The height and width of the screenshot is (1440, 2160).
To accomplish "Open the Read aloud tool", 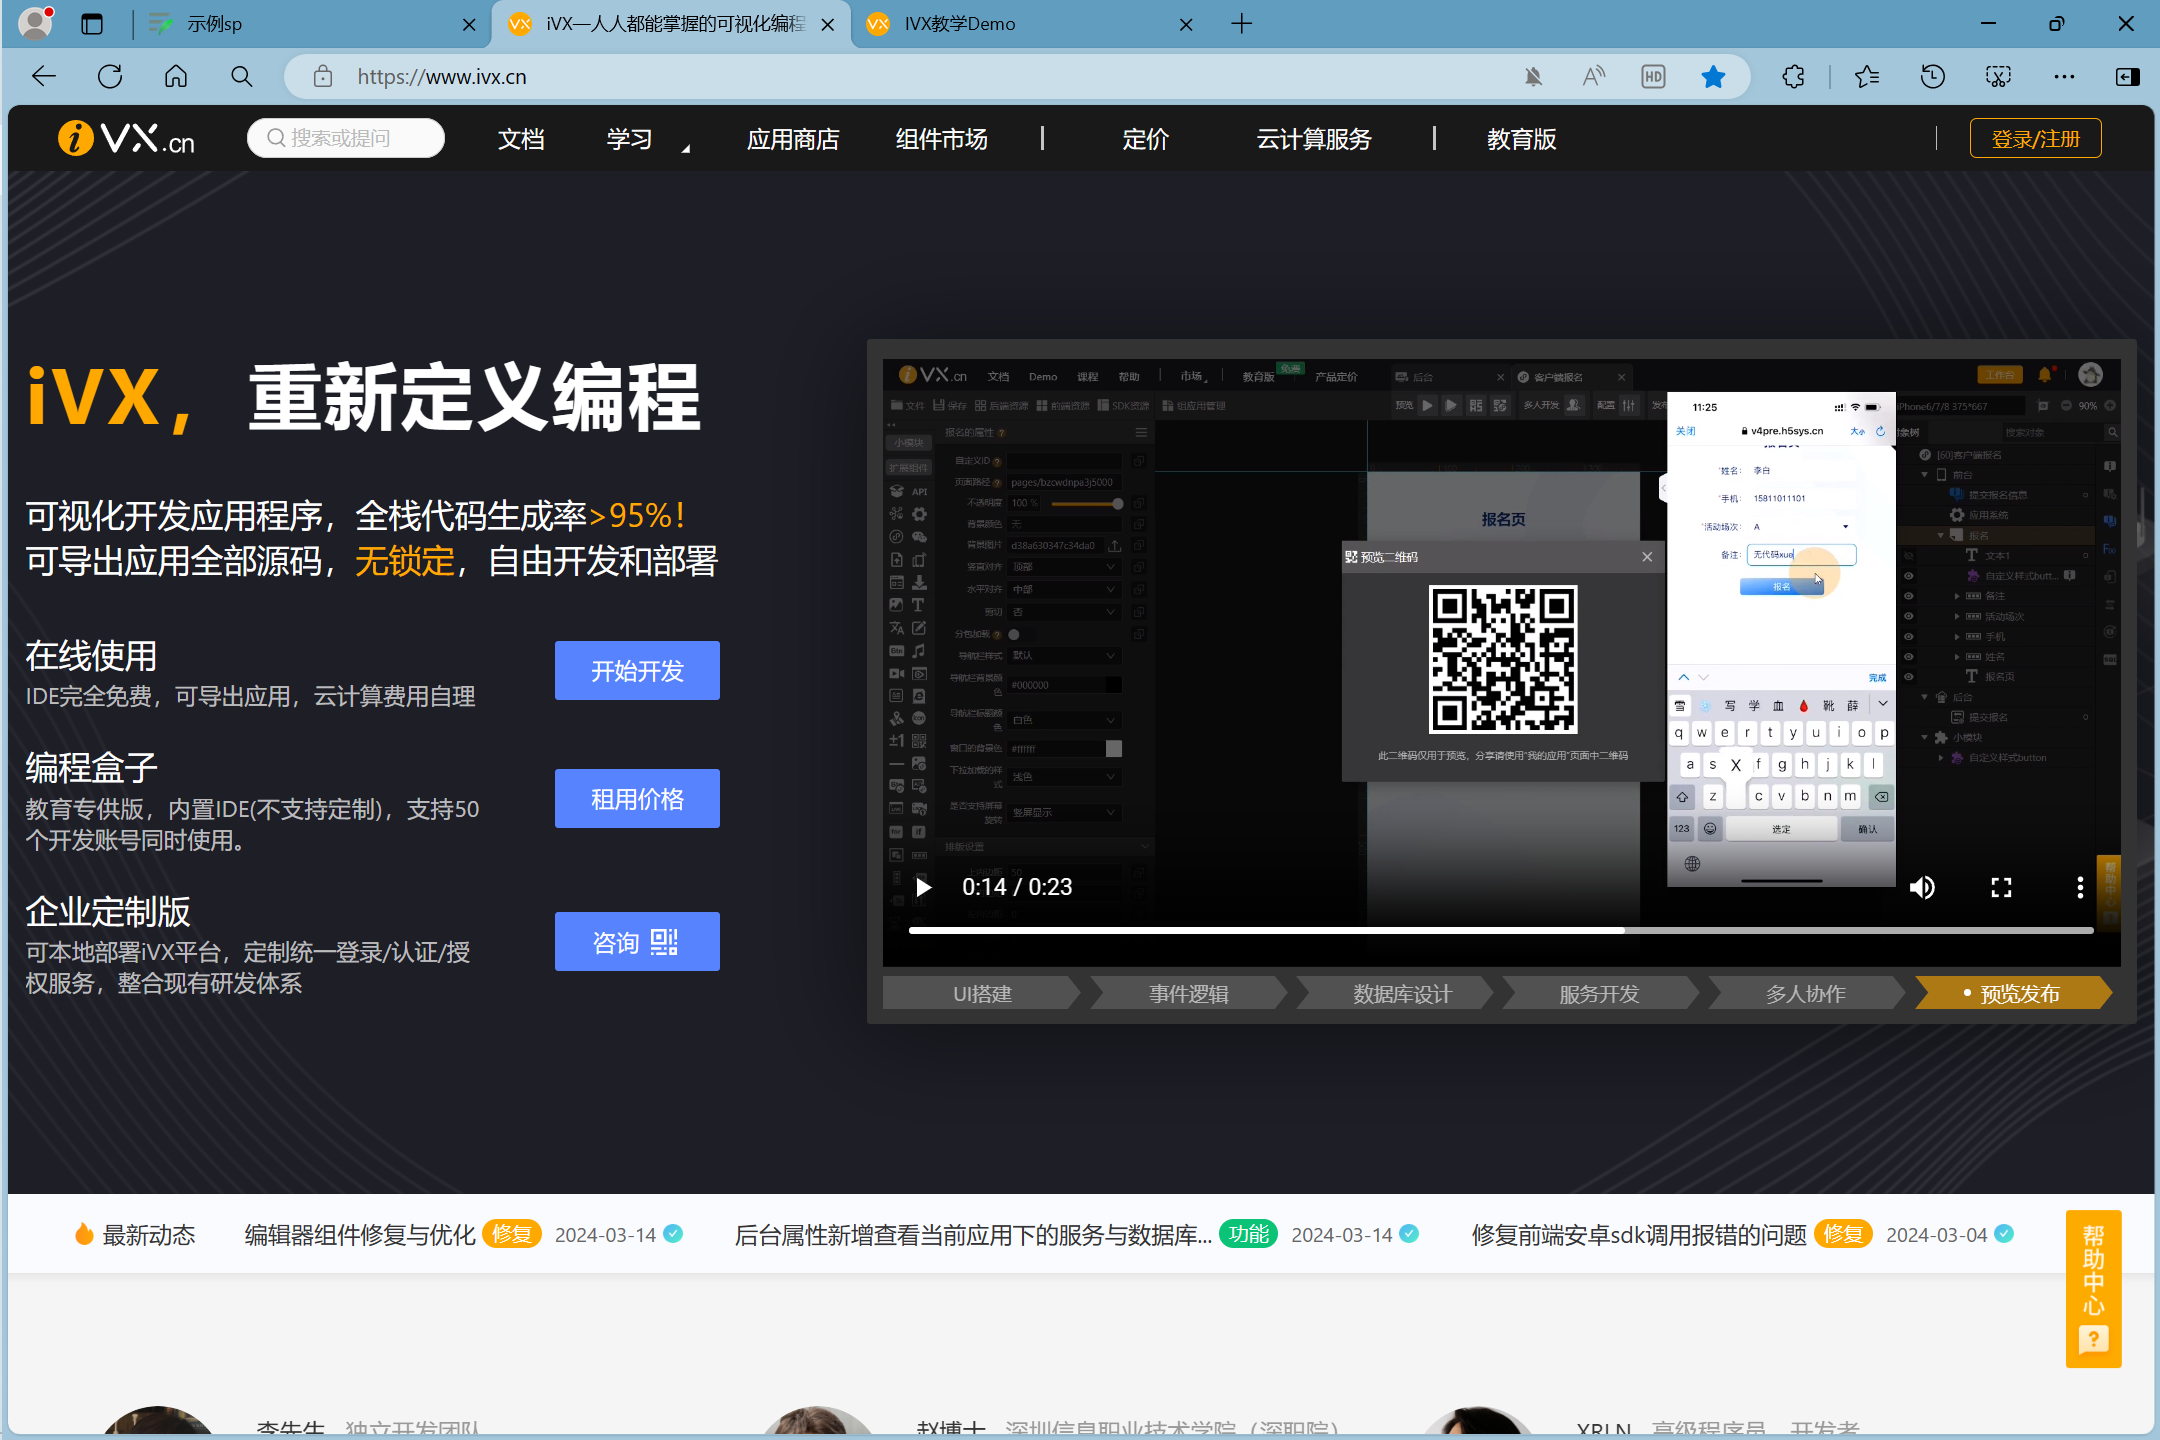I will (x=1594, y=77).
